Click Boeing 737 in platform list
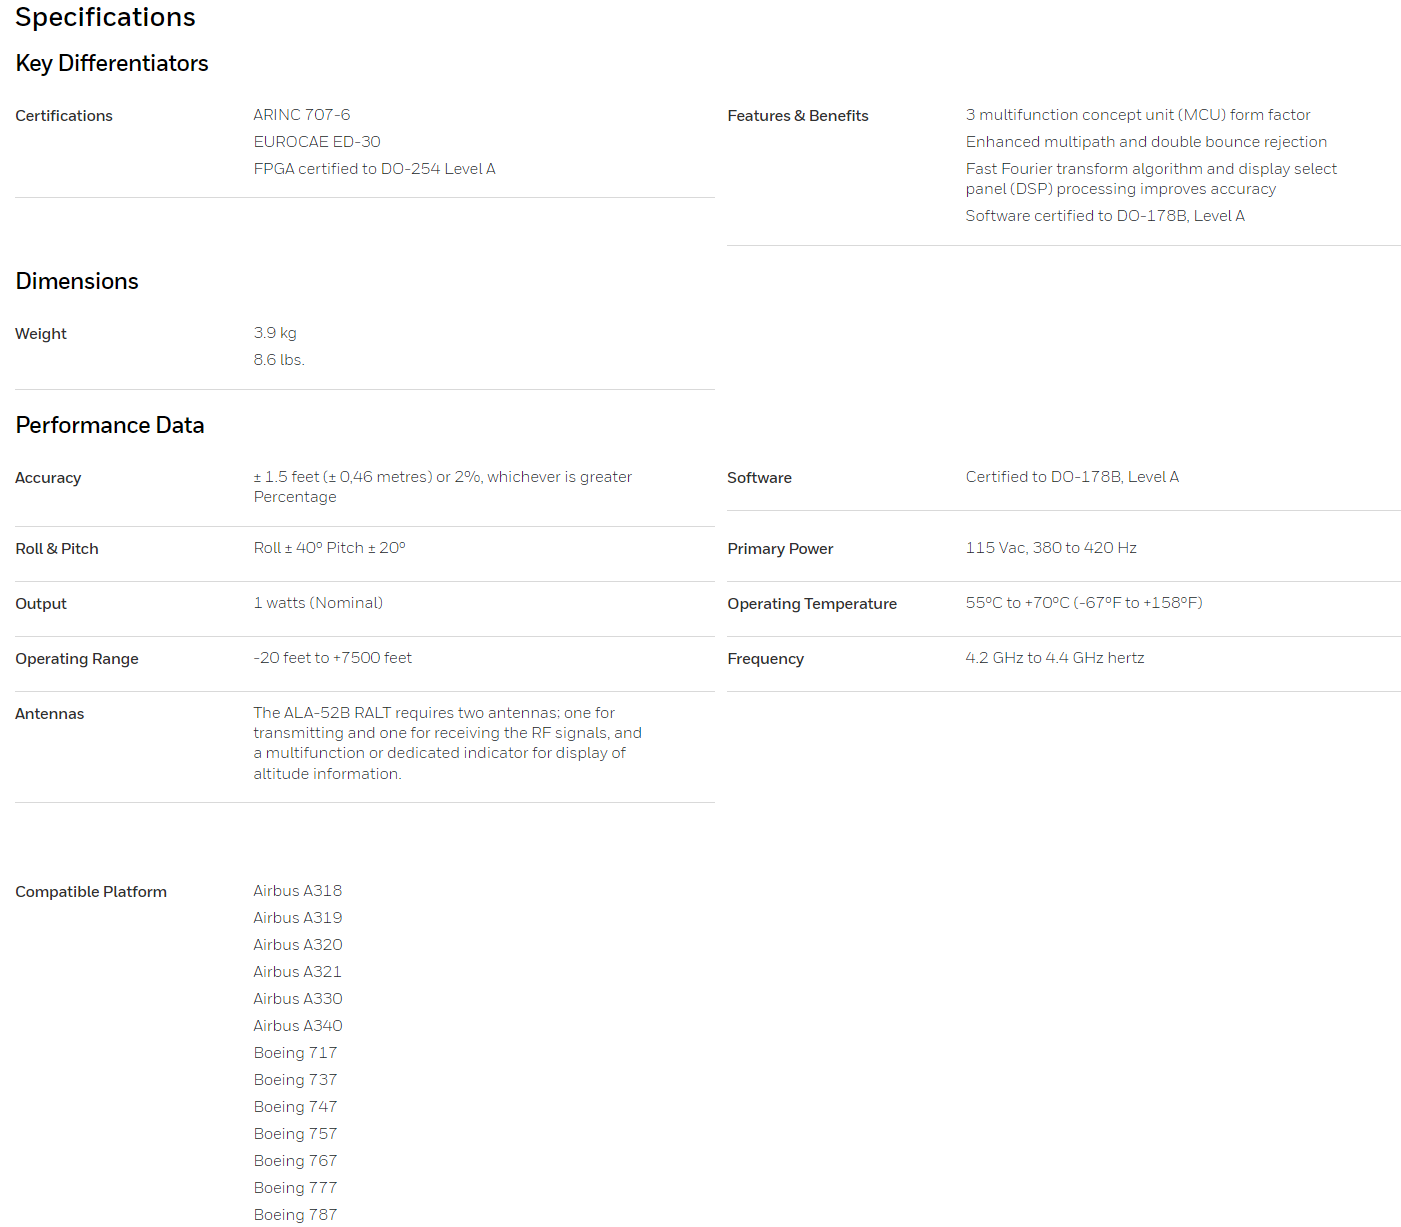The width and height of the screenshot is (1401, 1227). click(x=295, y=1080)
